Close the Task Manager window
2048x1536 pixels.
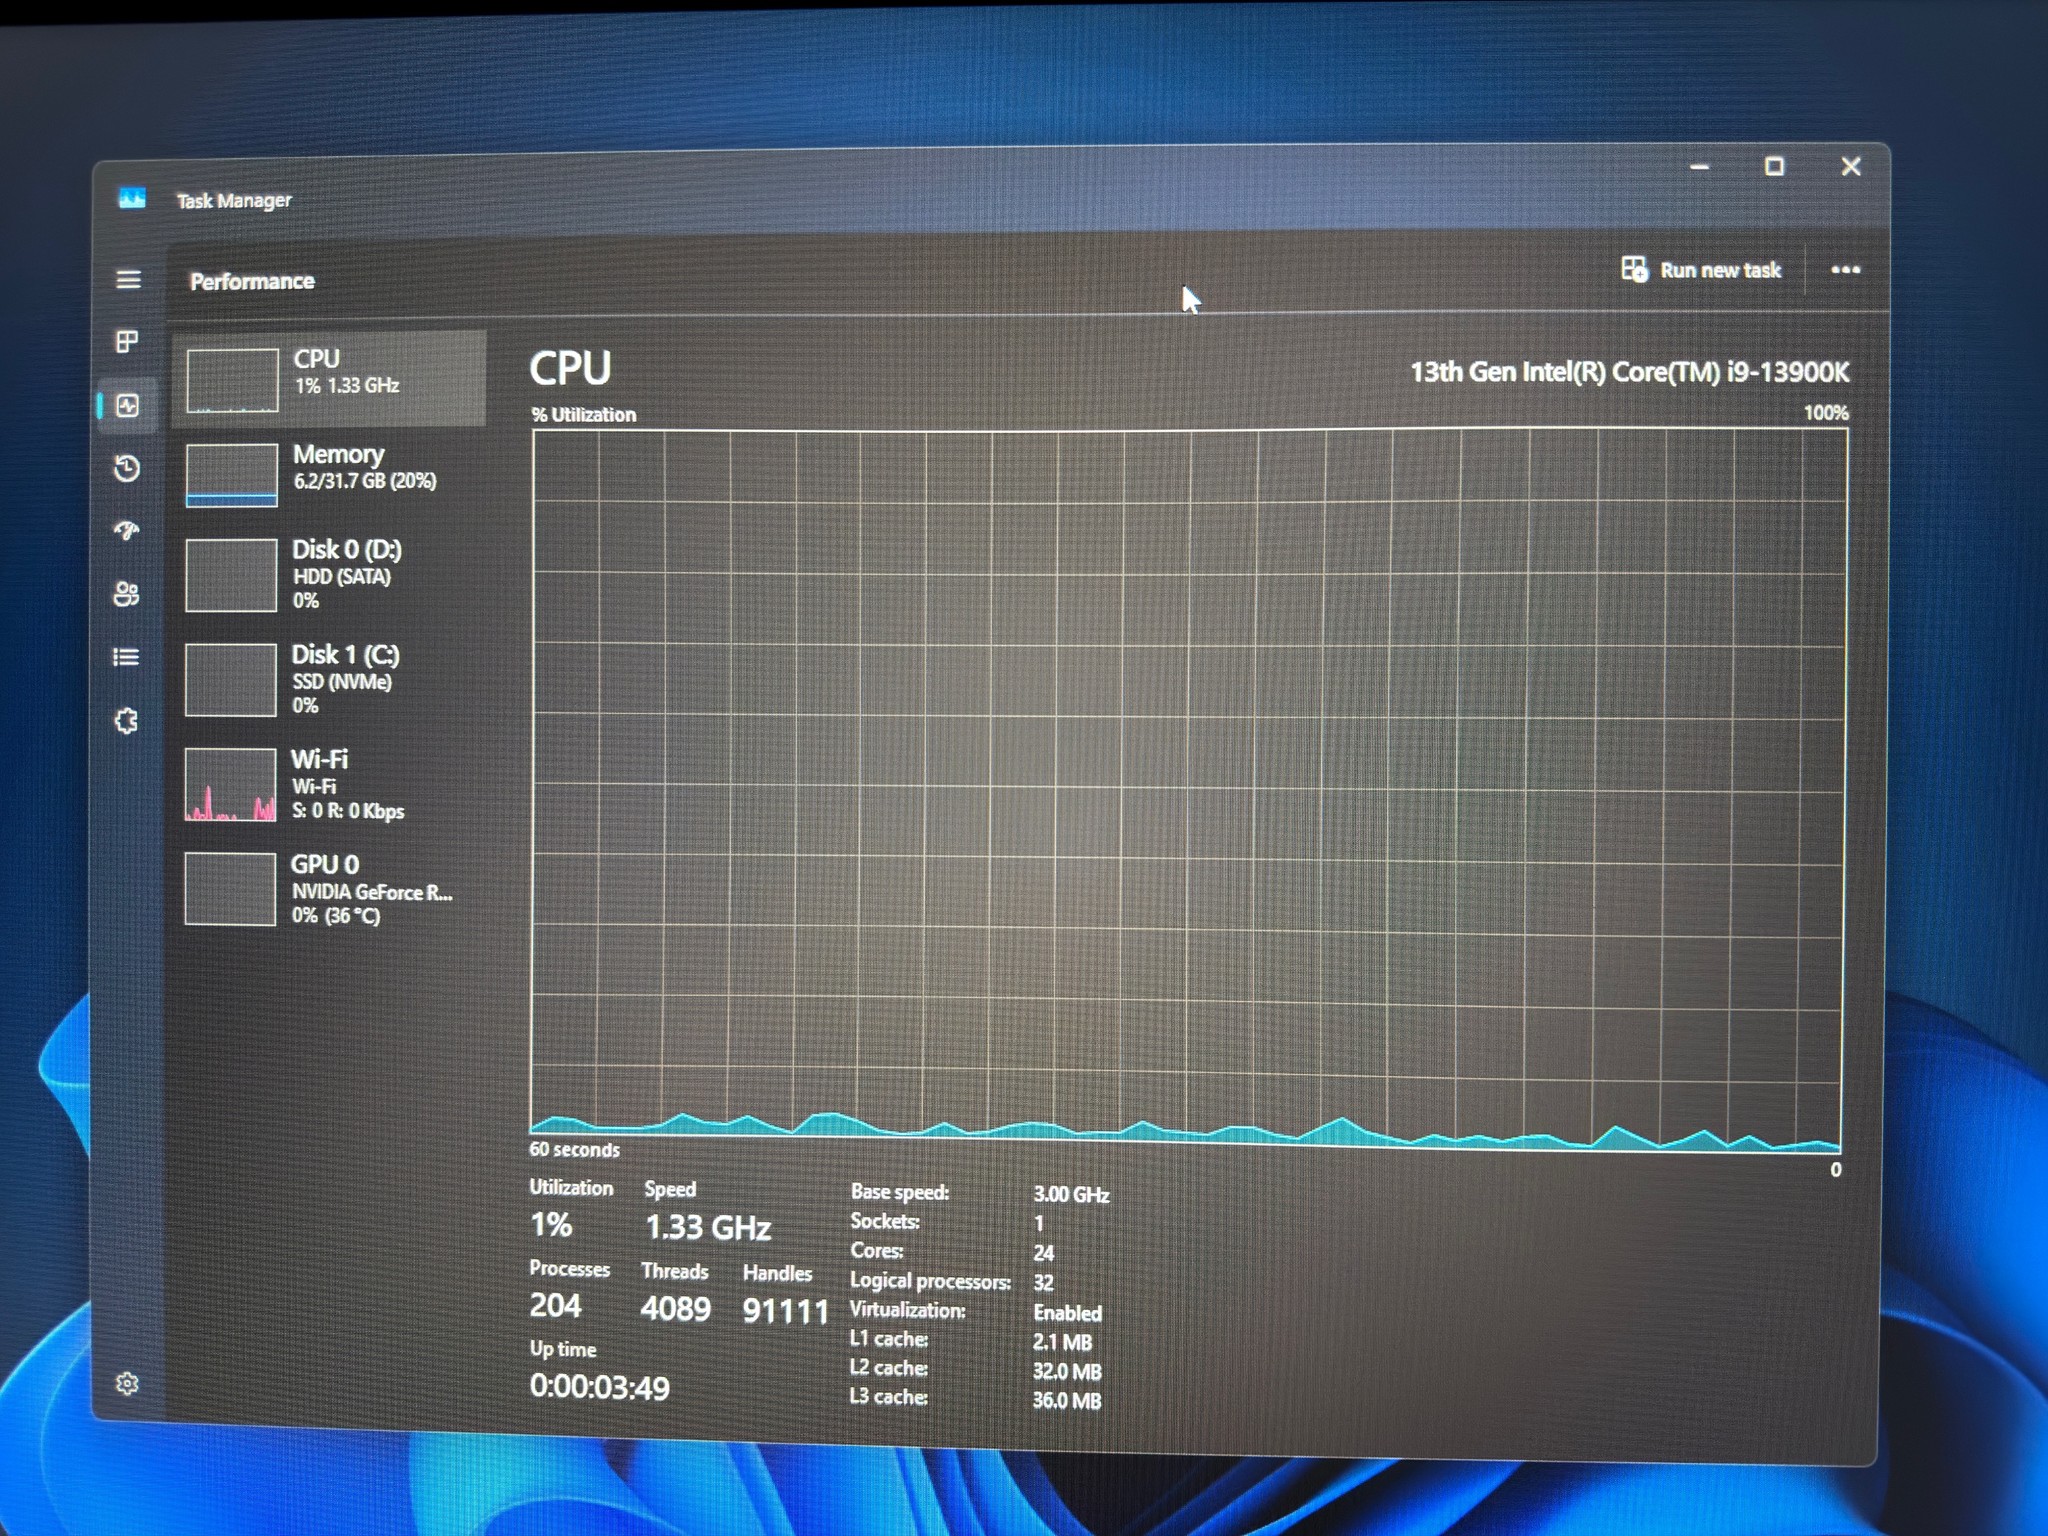click(x=1851, y=166)
